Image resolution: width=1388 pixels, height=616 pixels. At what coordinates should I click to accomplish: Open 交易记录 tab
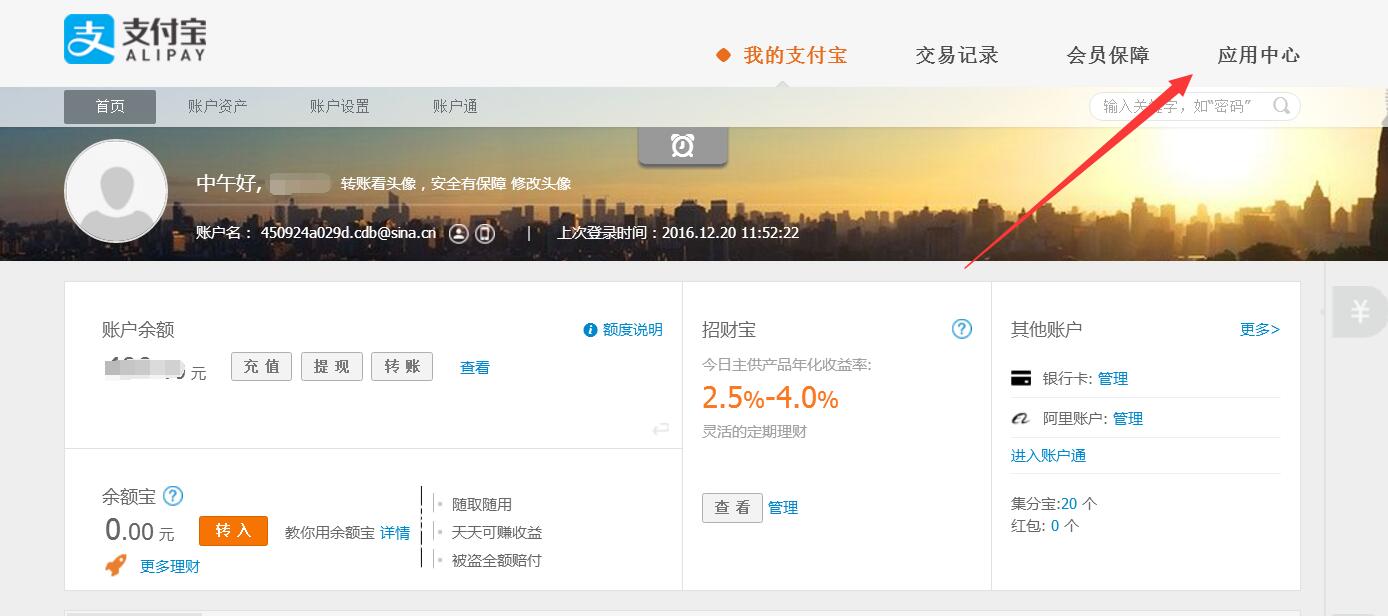tap(957, 55)
